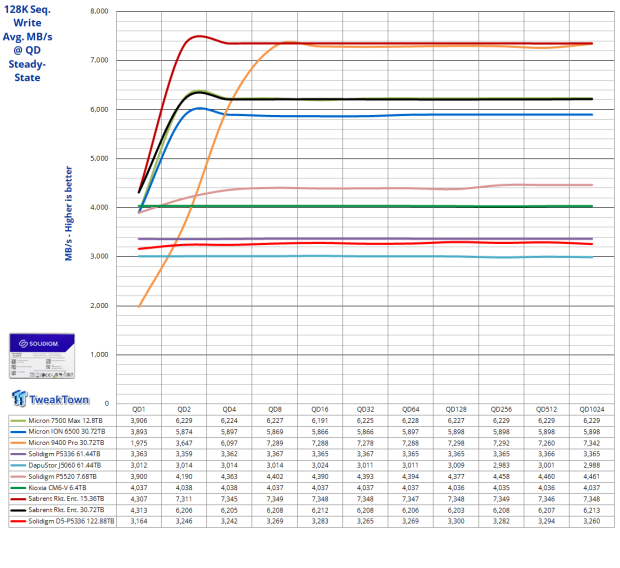Click the Micron ION 6500 QD2 value 5,874
Viewport: 620px width, 568px height.
point(184,432)
